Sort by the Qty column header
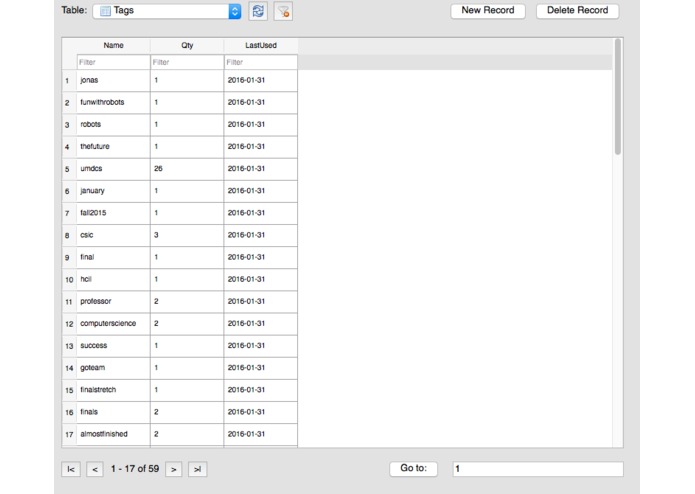The image size is (695, 494). (187, 46)
